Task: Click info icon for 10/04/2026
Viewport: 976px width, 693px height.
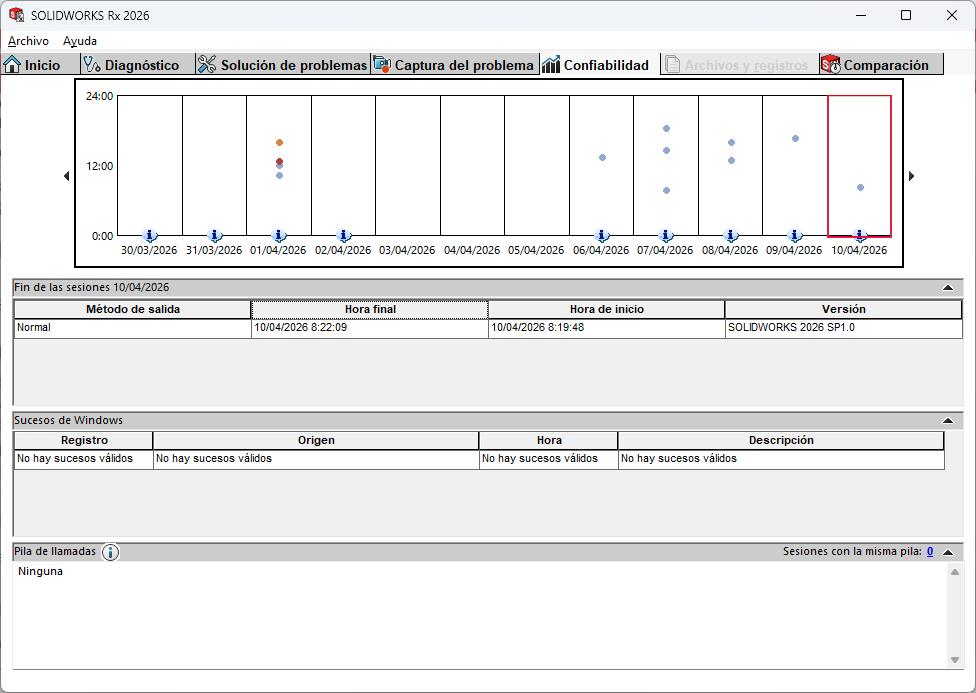Action: 860,235
